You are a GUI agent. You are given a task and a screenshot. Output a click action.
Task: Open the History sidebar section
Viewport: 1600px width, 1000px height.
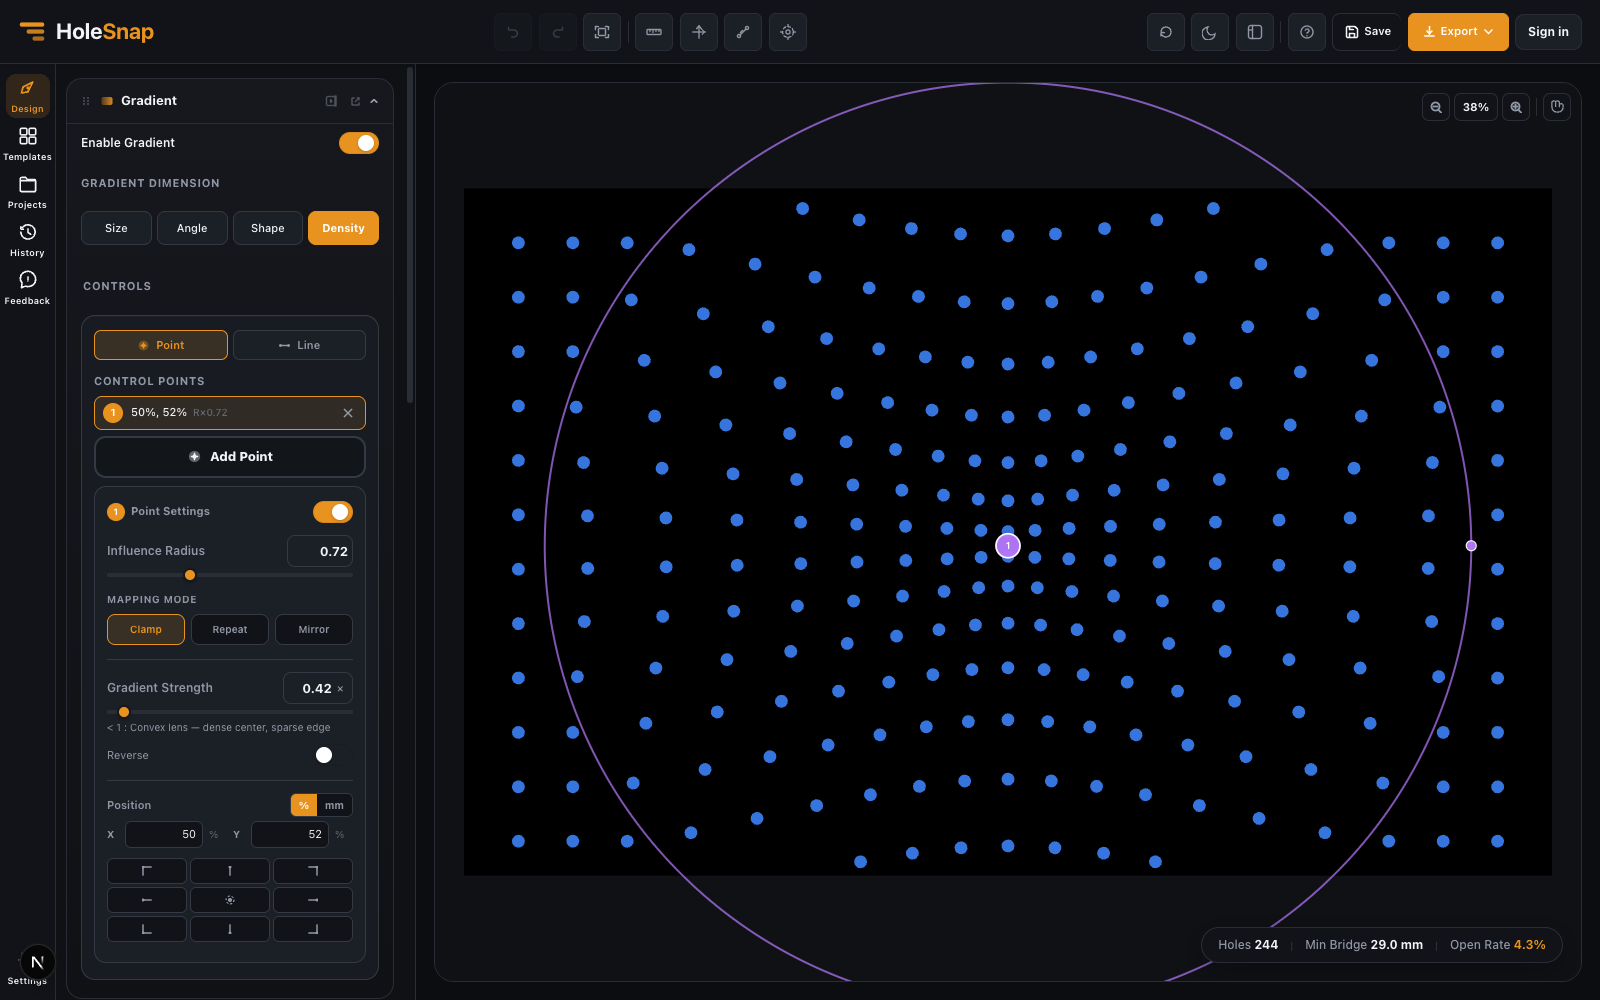27,239
